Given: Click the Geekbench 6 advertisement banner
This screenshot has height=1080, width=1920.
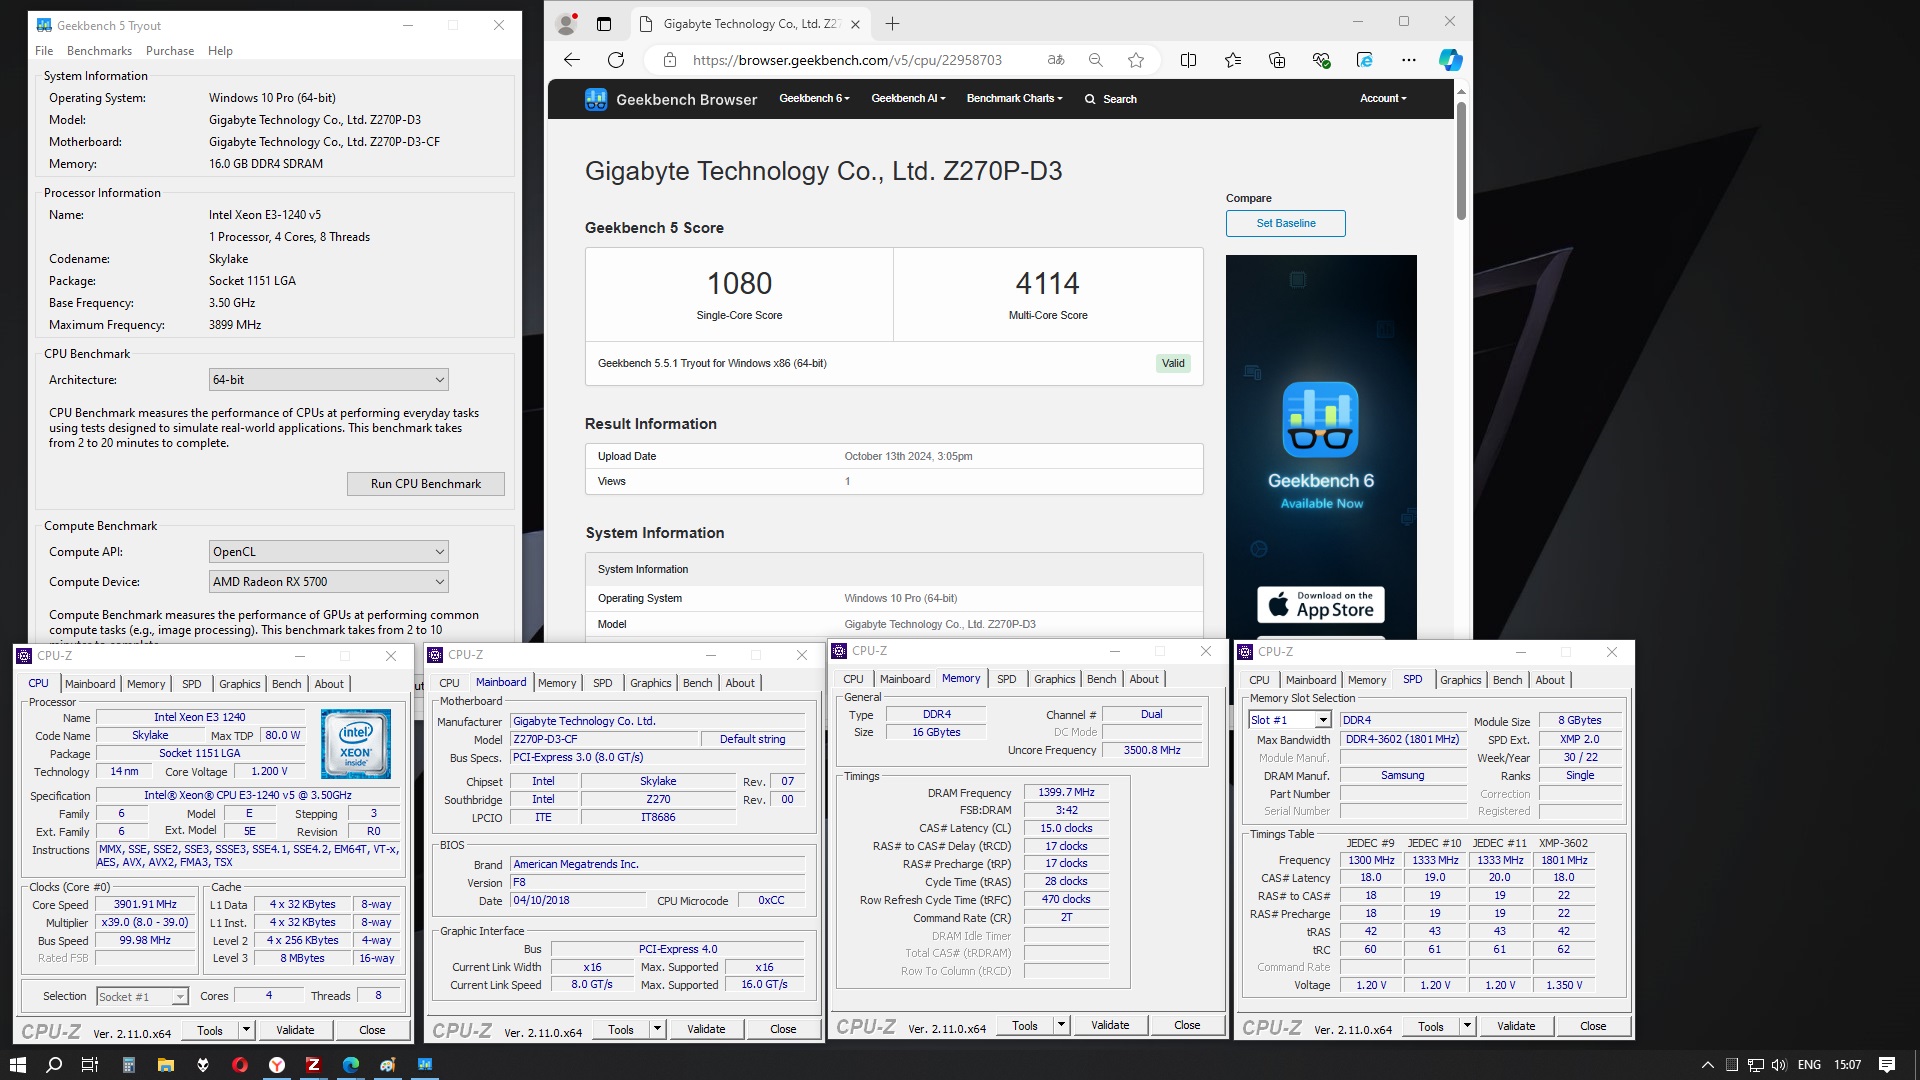Looking at the screenshot, I should 1321,445.
